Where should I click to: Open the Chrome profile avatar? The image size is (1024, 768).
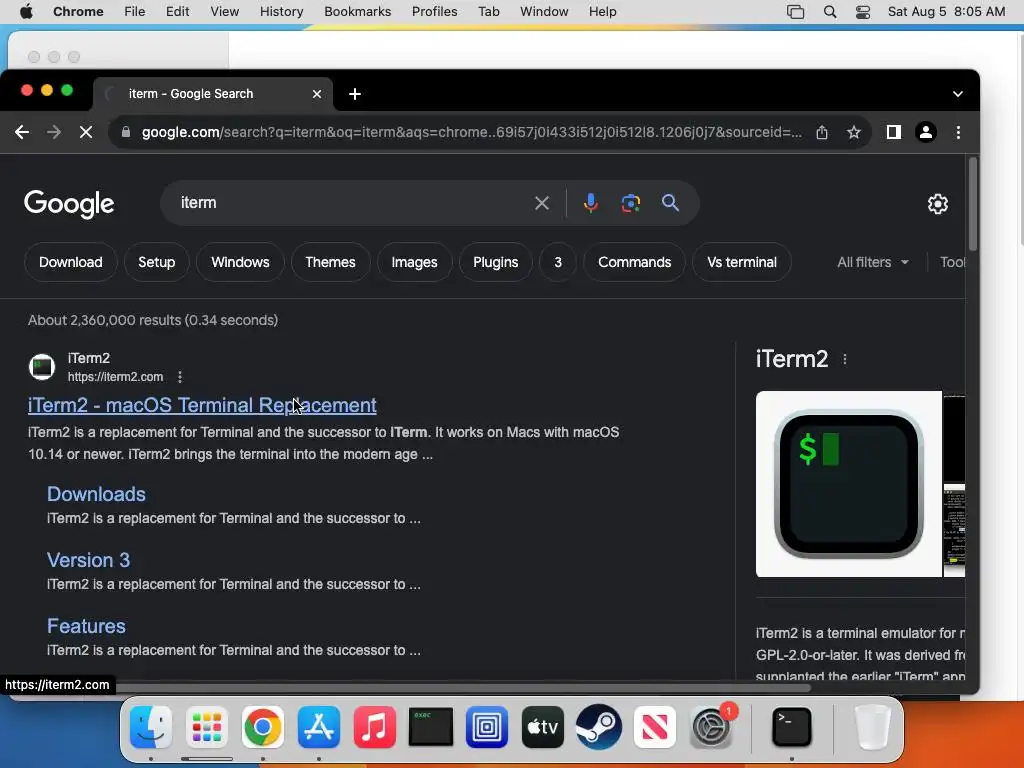[925, 133]
